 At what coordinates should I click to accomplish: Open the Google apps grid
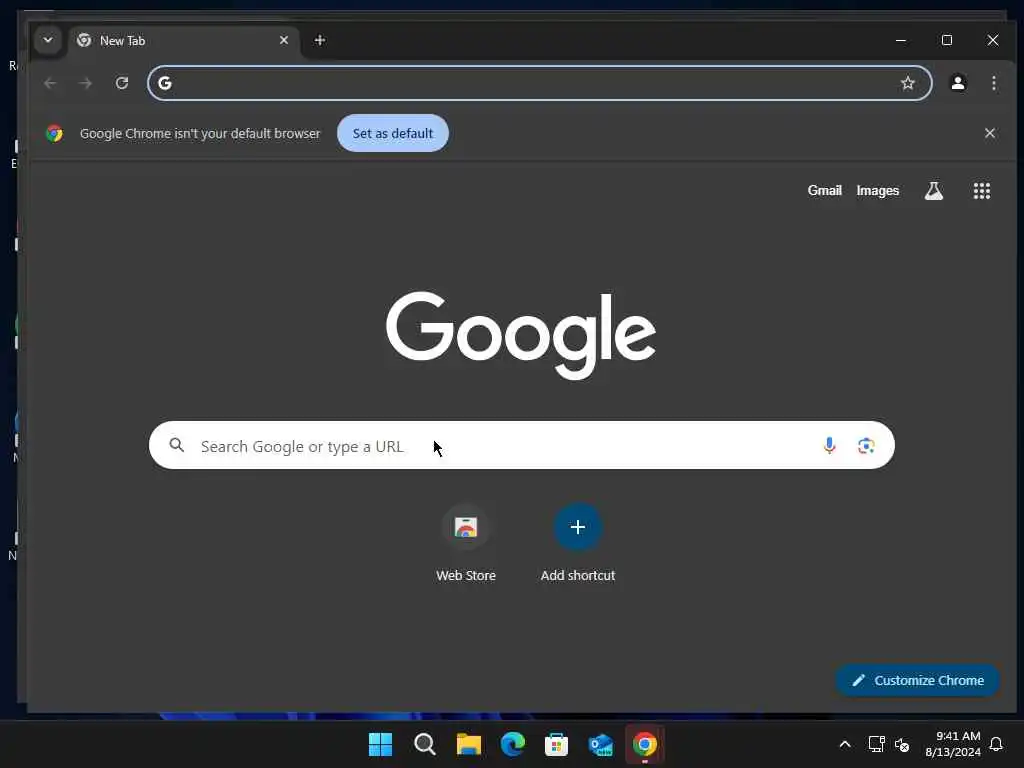click(x=982, y=191)
